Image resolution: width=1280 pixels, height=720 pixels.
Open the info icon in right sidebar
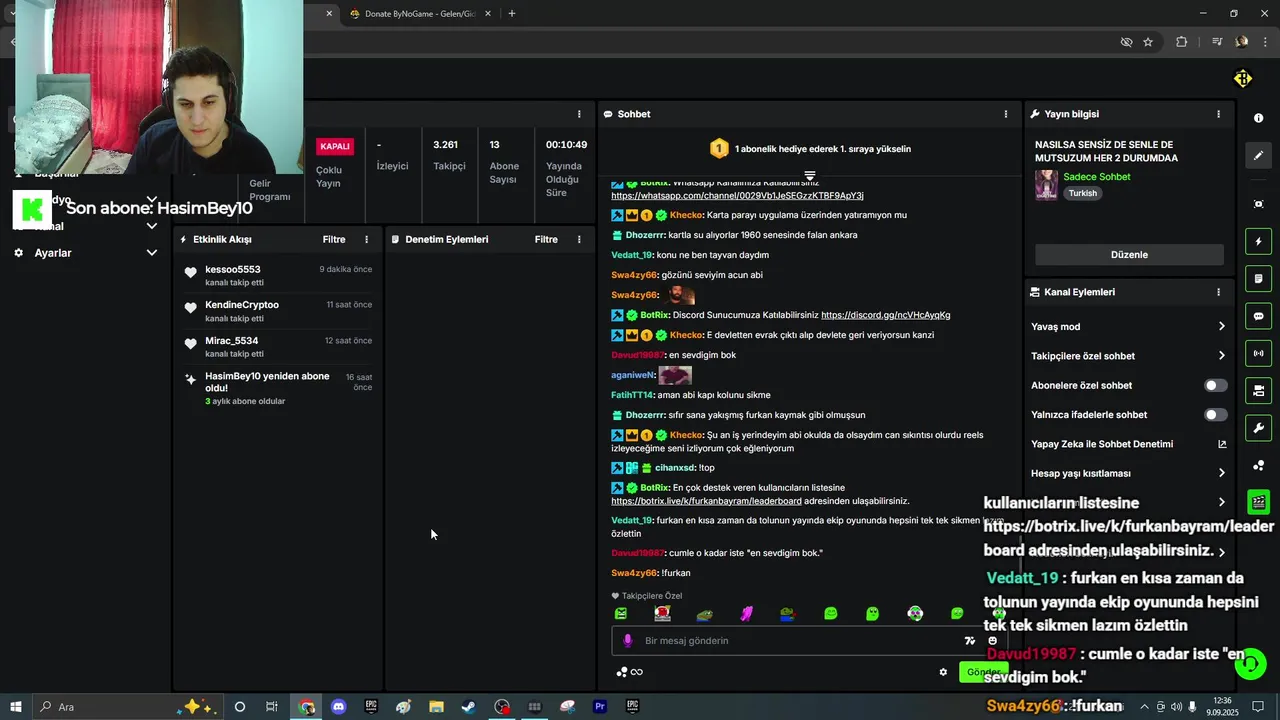(1258, 118)
